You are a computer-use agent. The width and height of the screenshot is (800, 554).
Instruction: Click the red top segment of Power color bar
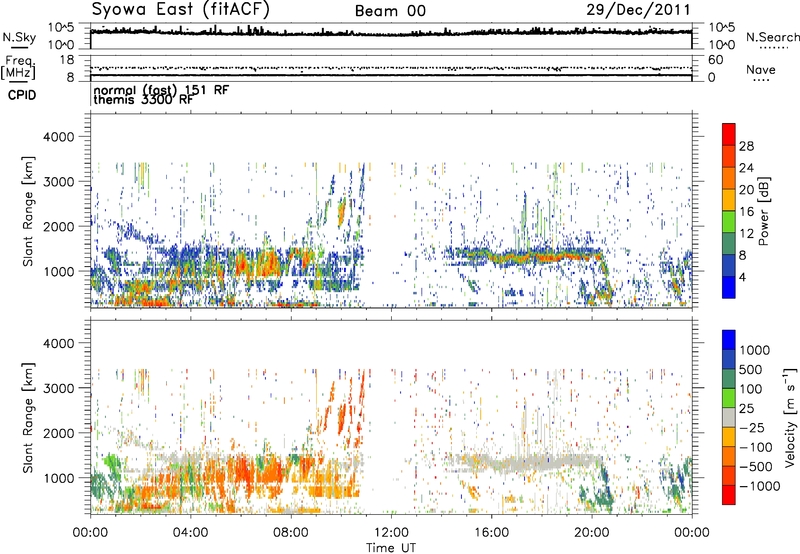(729, 134)
